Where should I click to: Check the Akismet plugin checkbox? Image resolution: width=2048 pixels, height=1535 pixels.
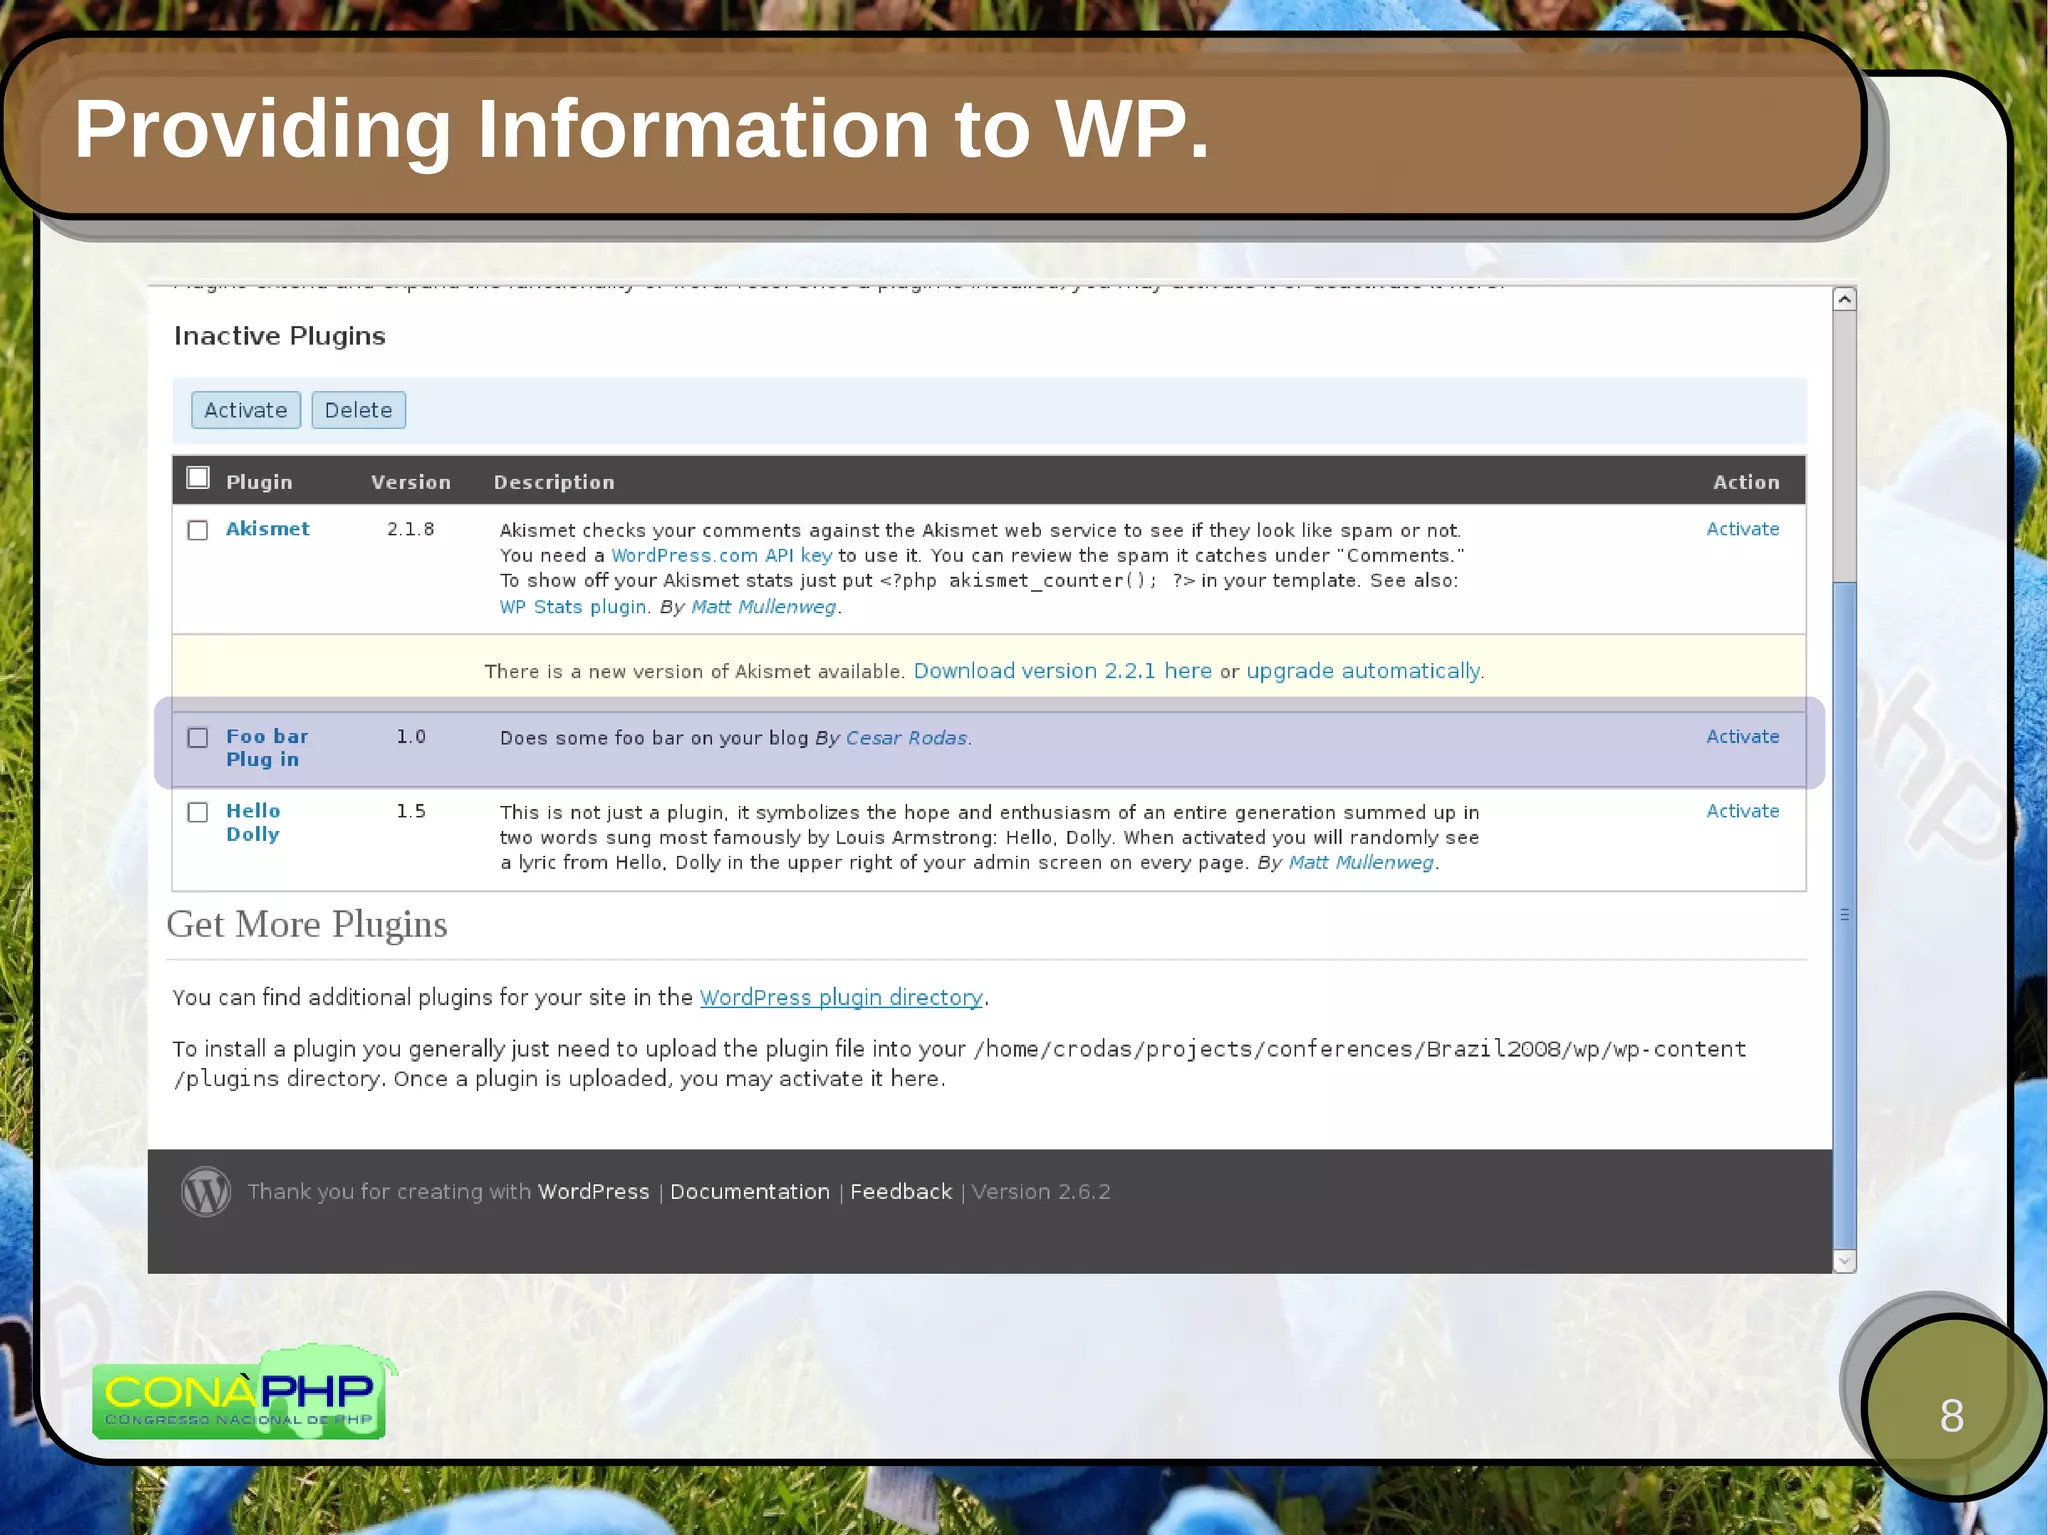point(198,530)
